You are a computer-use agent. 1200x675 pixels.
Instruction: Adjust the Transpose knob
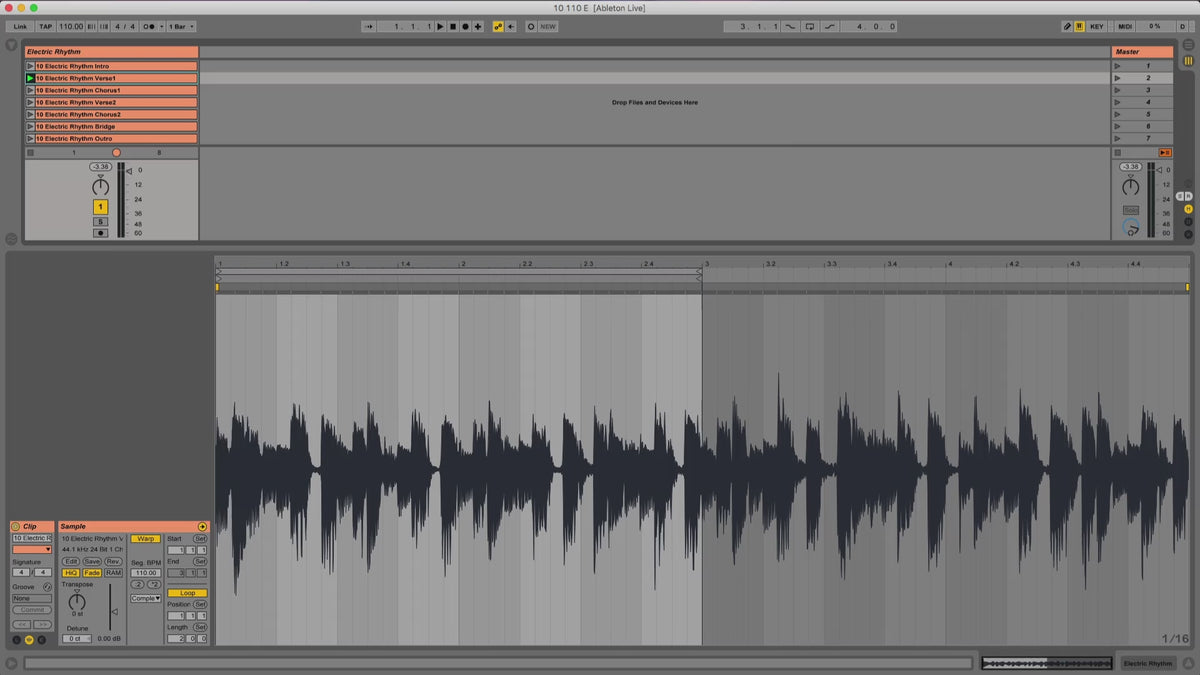pos(77,601)
